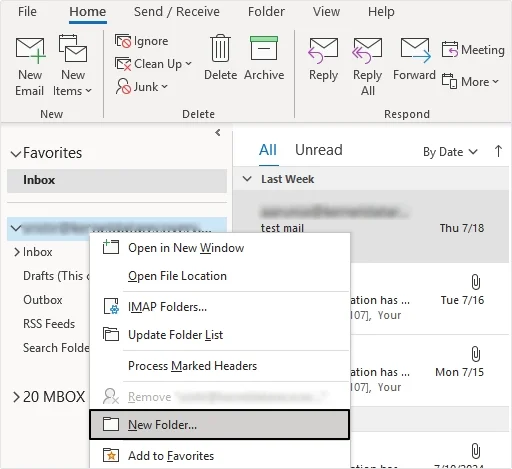Click attachment paperclip on Tue 7/16 message

coord(476,282)
